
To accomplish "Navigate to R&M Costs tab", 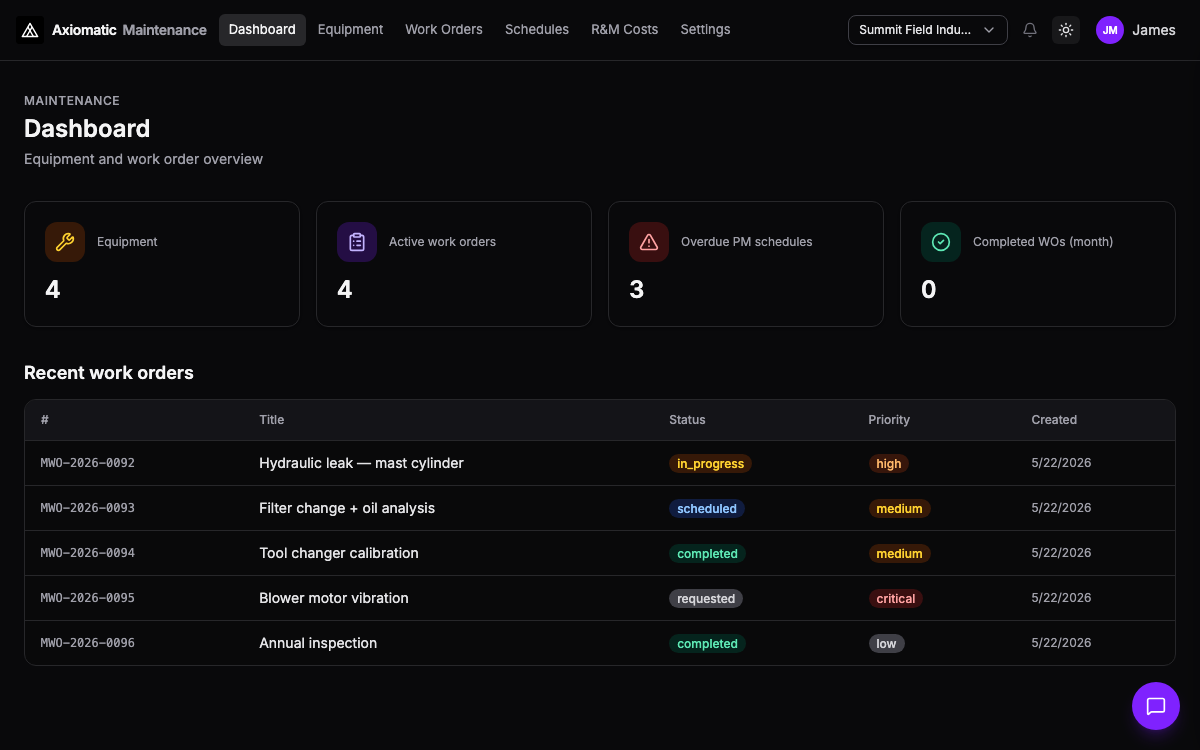I will coord(625,30).
